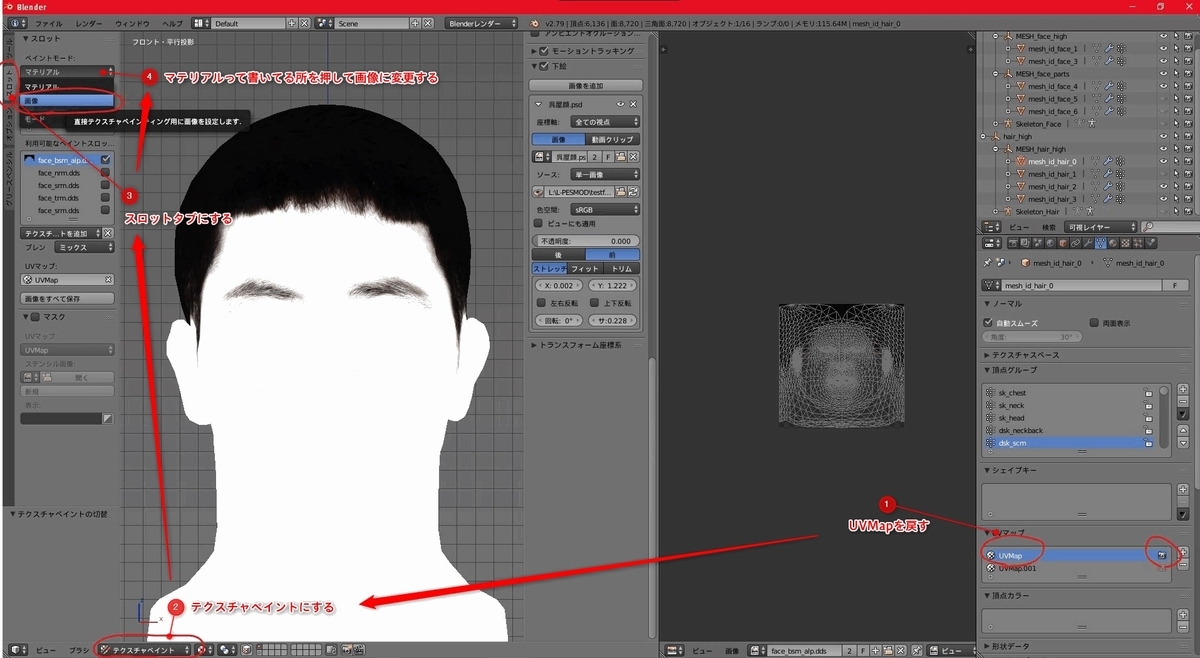
Task: Open the 可視レイヤー outliner display dropdown
Action: coord(1101,228)
